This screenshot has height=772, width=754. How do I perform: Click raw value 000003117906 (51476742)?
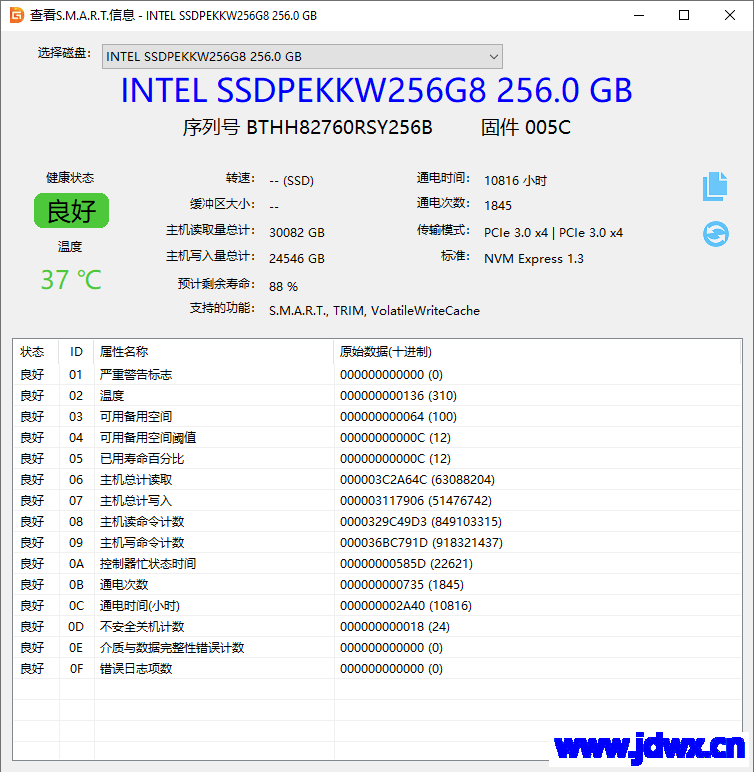[x=416, y=501]
